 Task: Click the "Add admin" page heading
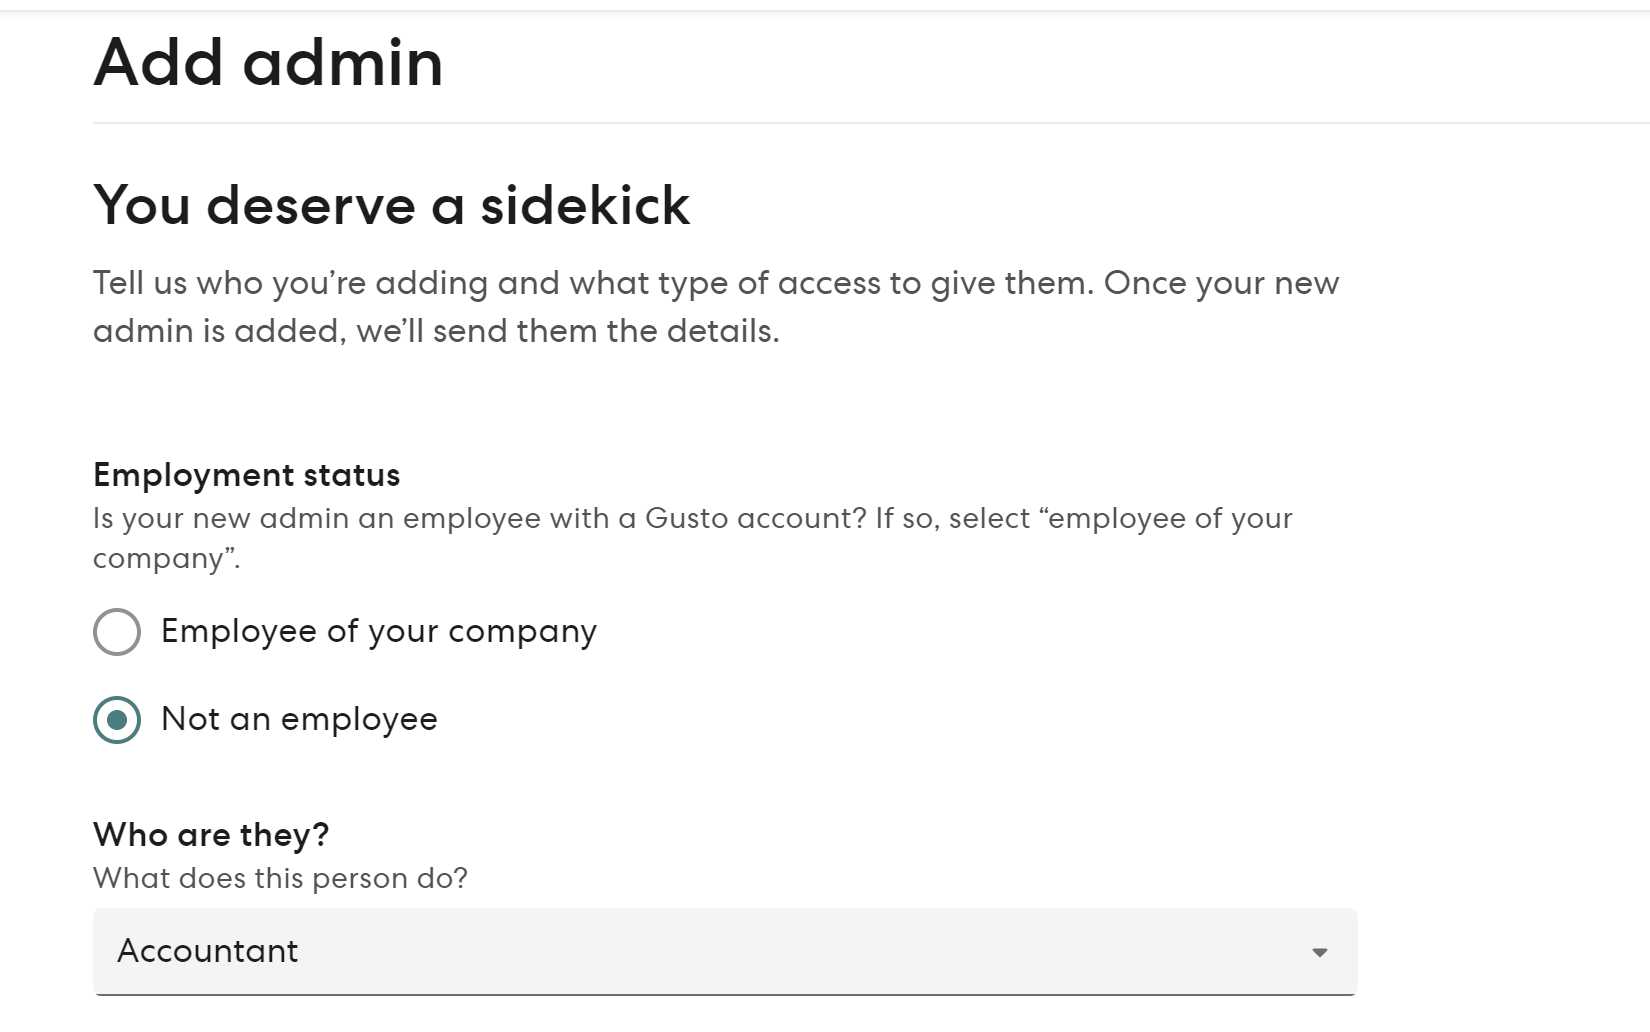click(x=268, y=63)
